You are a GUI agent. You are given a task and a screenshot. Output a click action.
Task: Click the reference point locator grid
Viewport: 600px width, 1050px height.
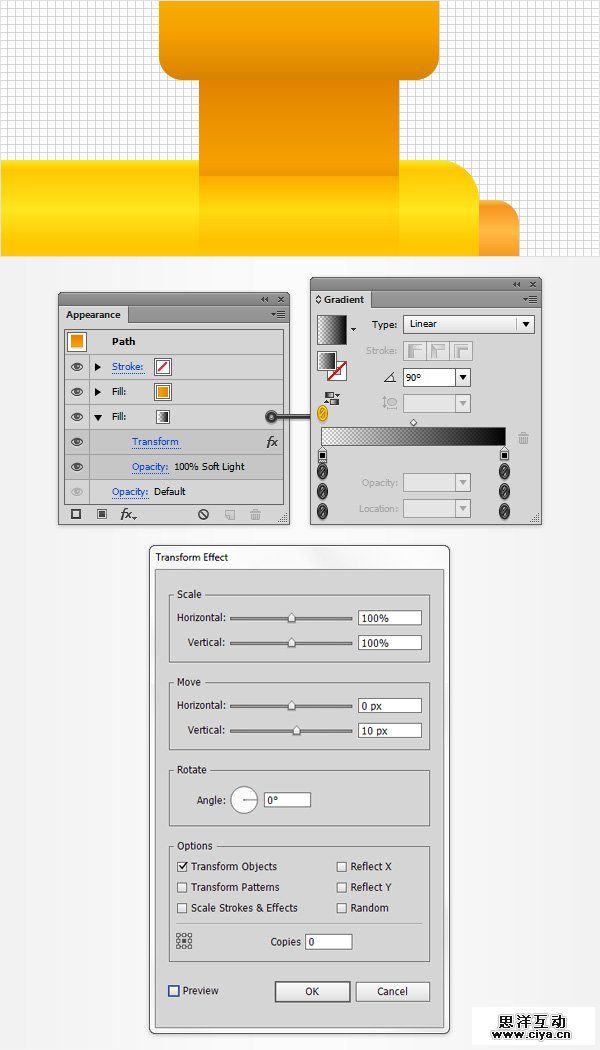coord(184,941)
